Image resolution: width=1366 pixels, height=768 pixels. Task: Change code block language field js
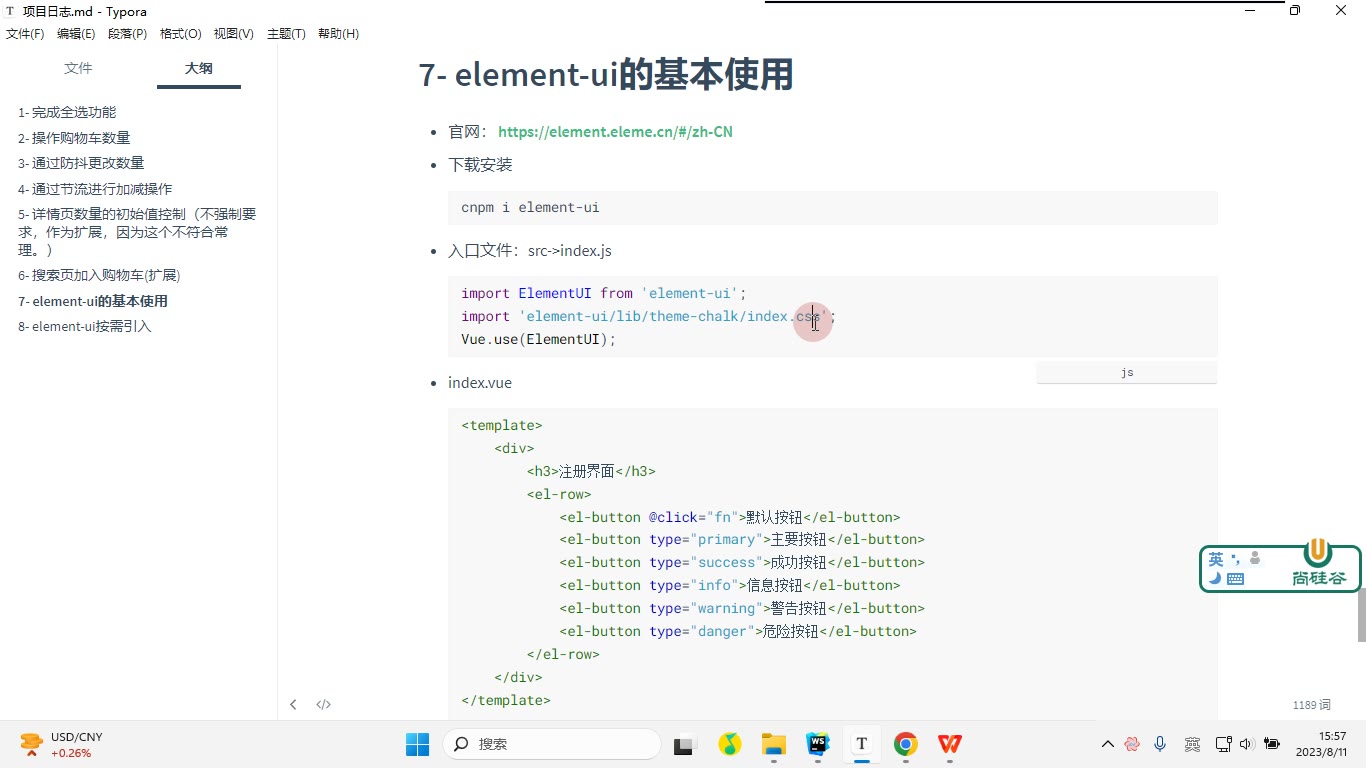pos(1127,373)
